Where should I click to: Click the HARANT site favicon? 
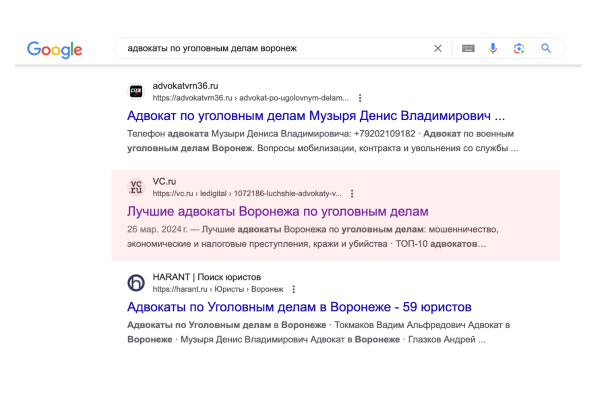[136, 283]
